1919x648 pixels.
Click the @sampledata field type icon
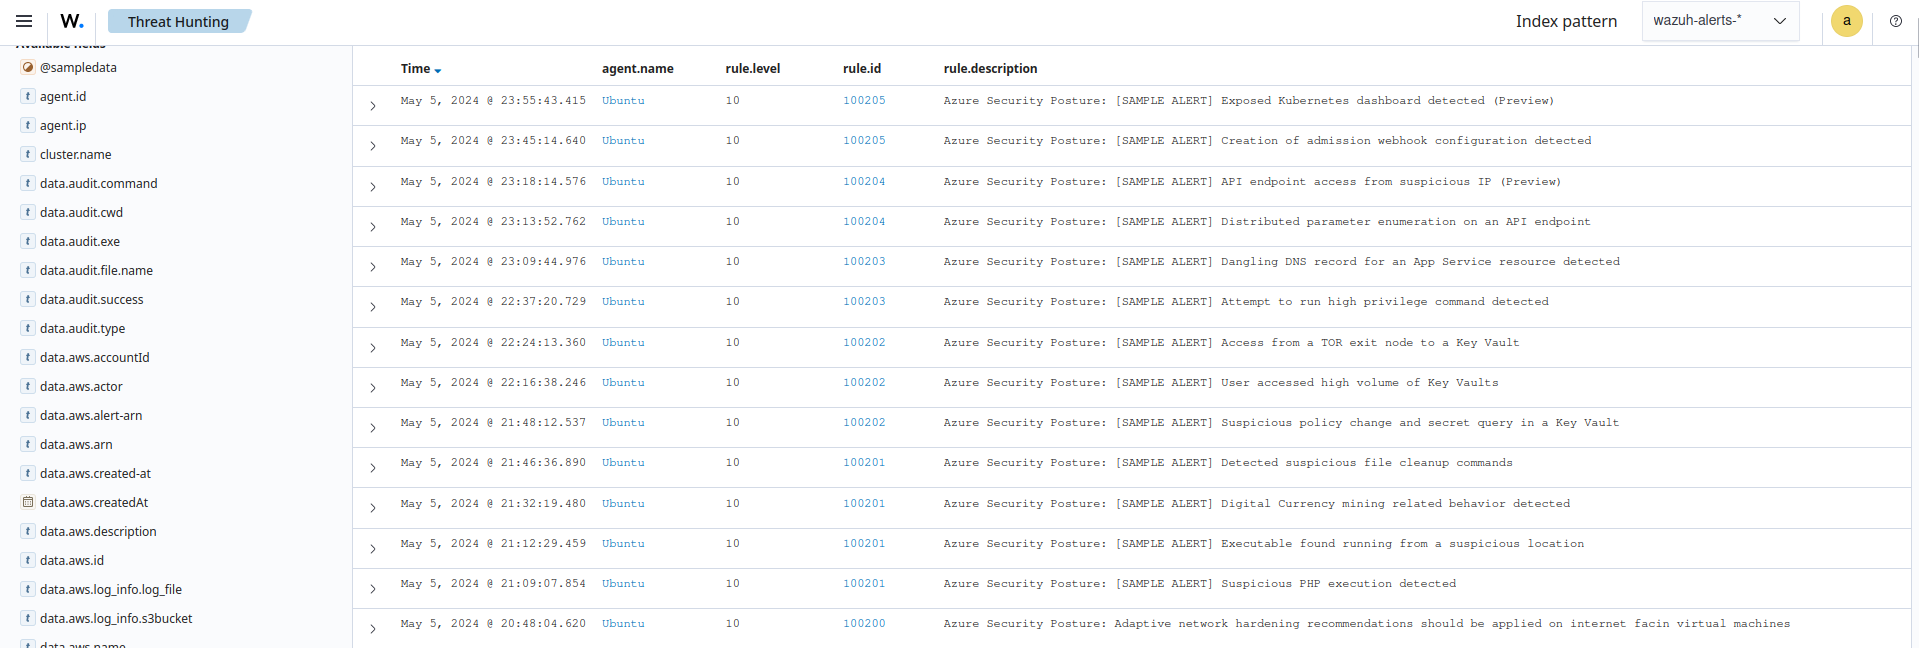click(x=28, y=68)
